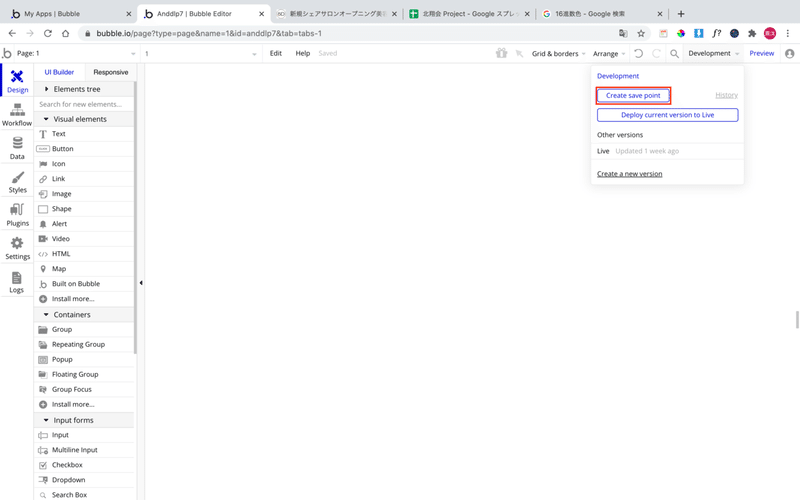Switch to the My Apps | Bubble browser tab
The width and height of the screenshot is (800, 500).
tap(69, 14)
